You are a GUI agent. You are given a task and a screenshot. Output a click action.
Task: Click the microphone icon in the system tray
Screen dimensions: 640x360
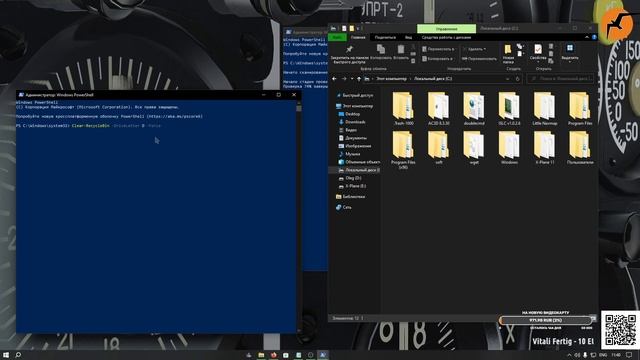[x=585, y=355]
